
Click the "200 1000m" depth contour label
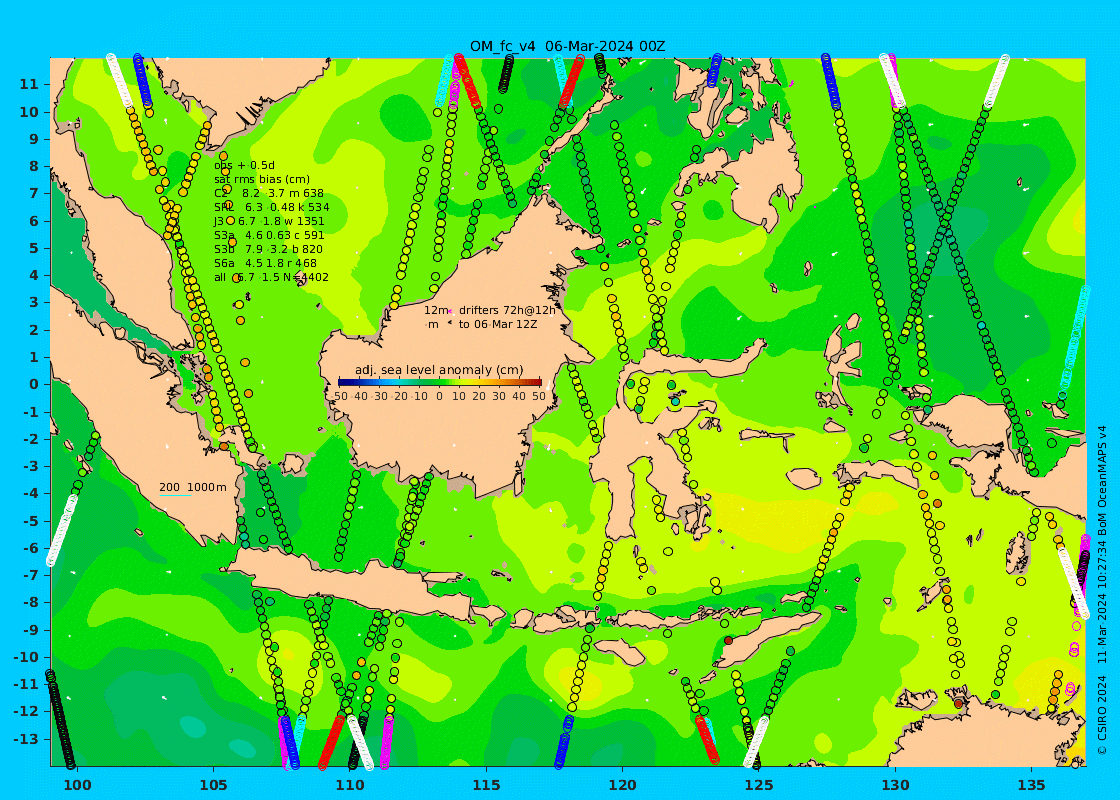[x=193, y=487]
